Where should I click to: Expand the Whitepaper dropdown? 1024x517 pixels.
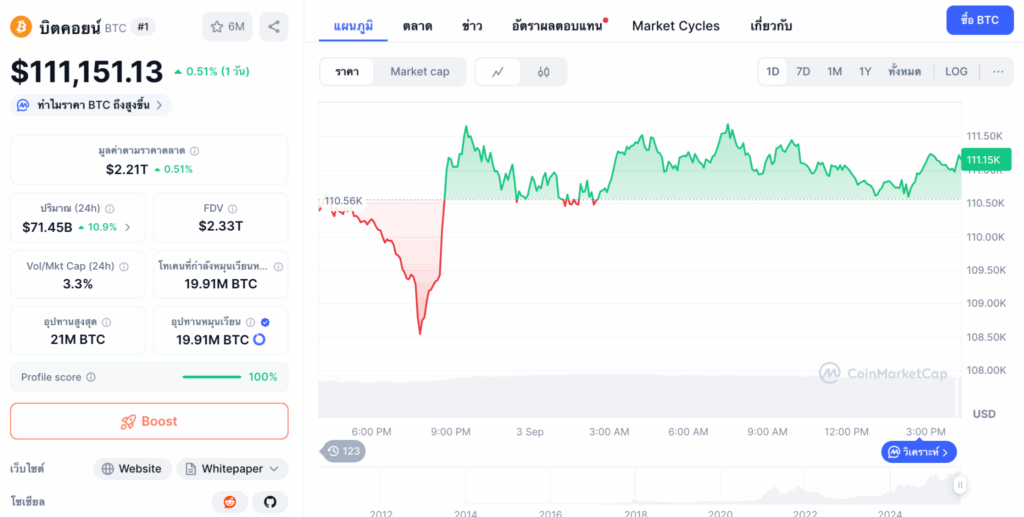coord(232,469)
